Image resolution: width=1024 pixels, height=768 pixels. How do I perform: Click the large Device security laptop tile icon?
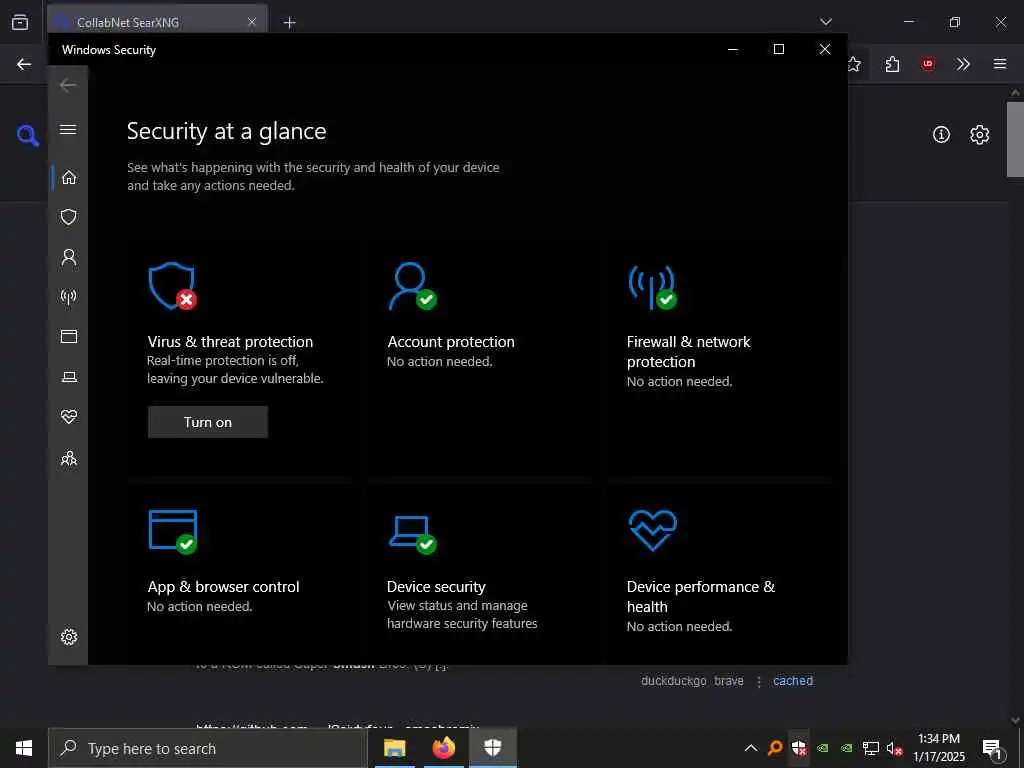412,534
